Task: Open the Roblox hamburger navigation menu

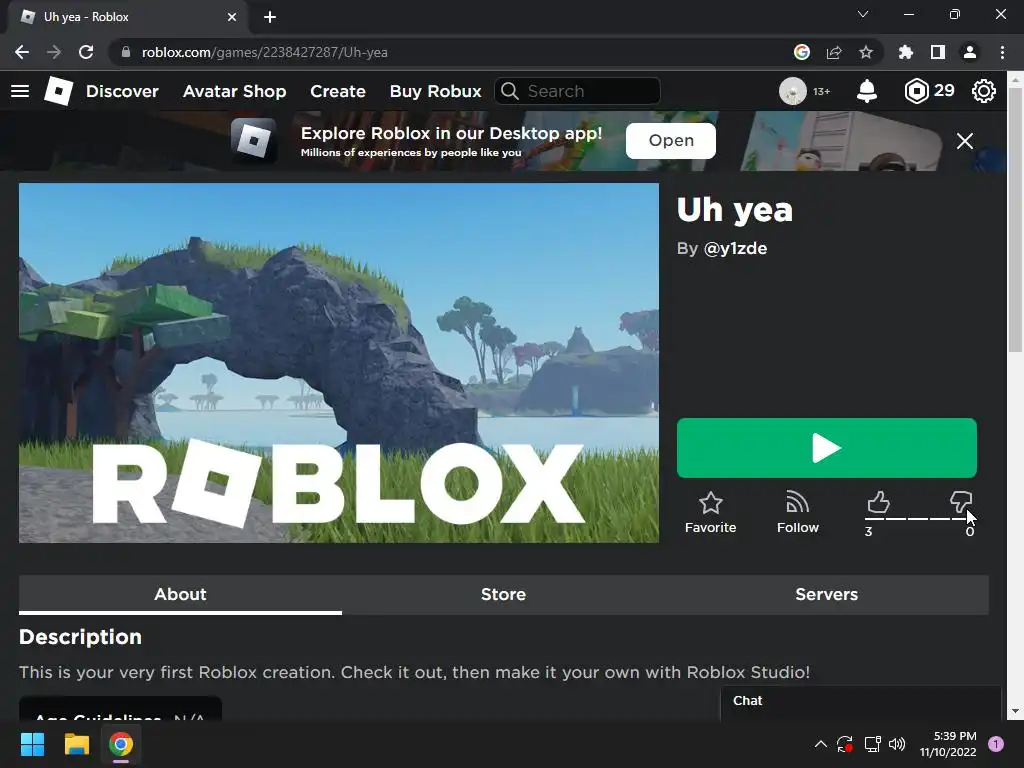Action: [20, 91]
